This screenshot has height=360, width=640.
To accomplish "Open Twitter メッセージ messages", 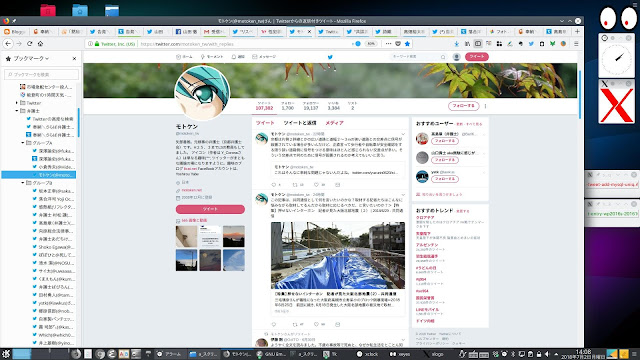I will pos(264,57).
